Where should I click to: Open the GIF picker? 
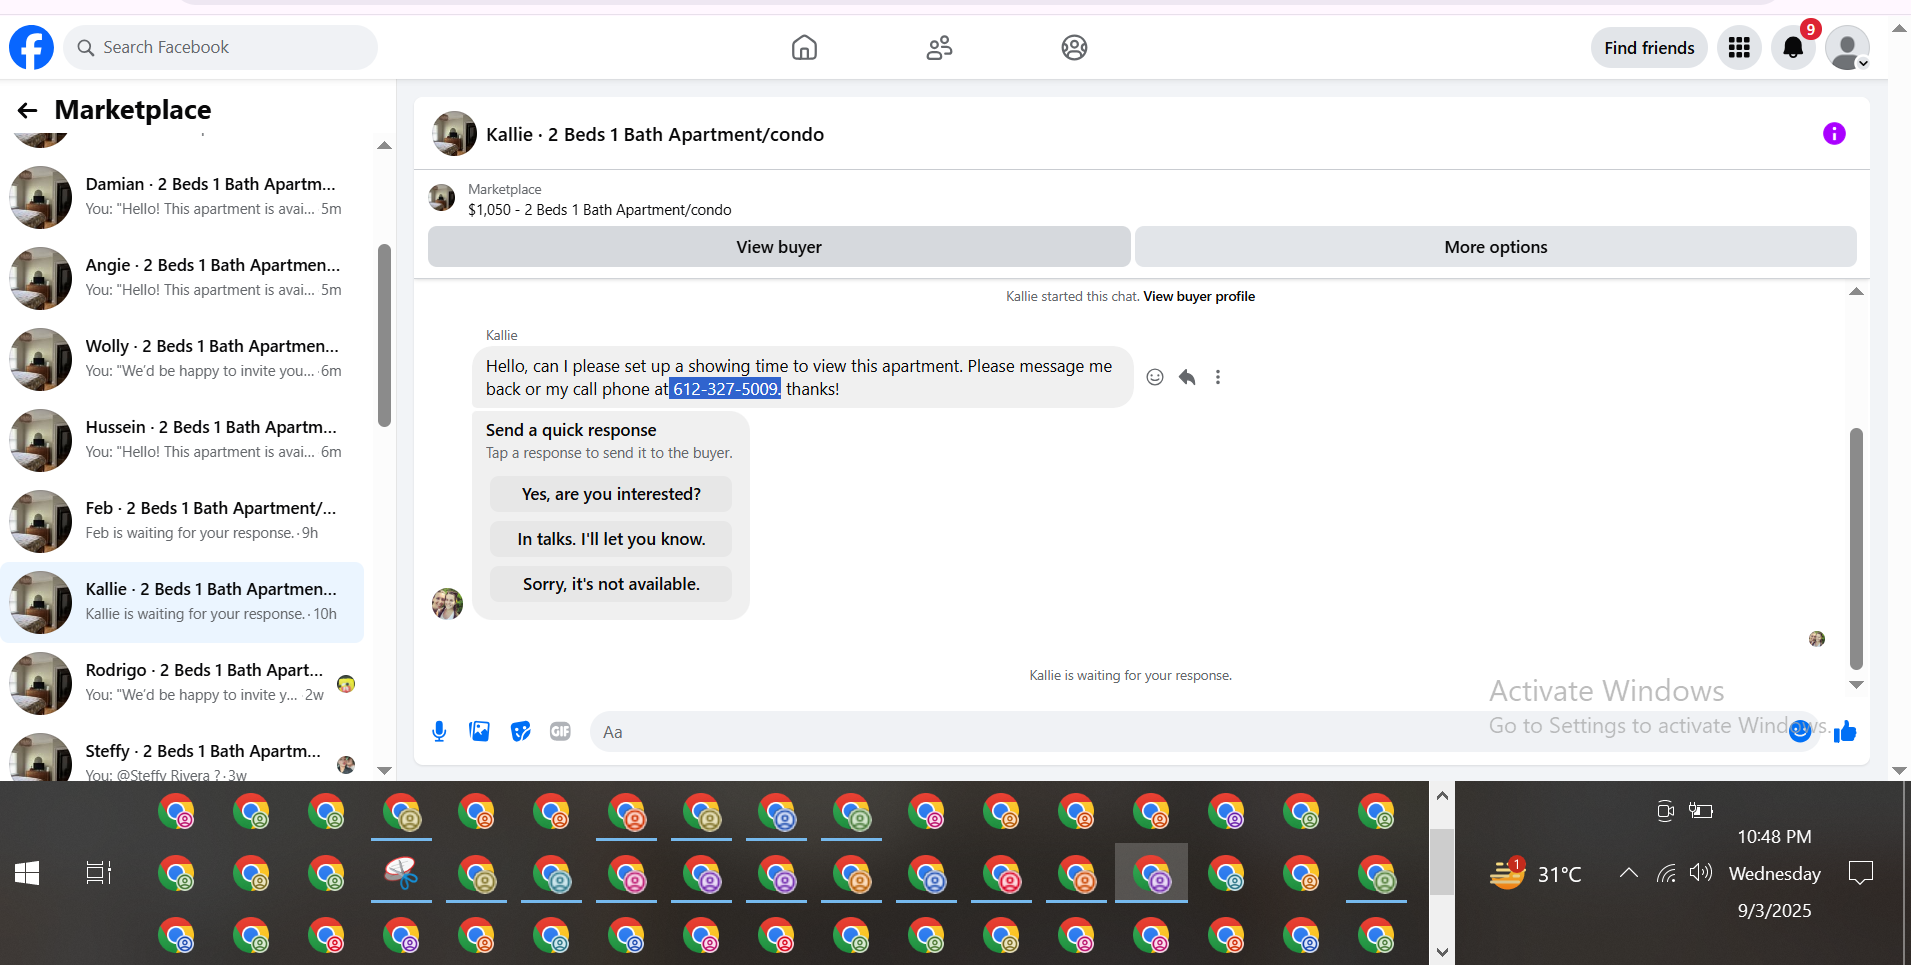click(x=560, y=732)
